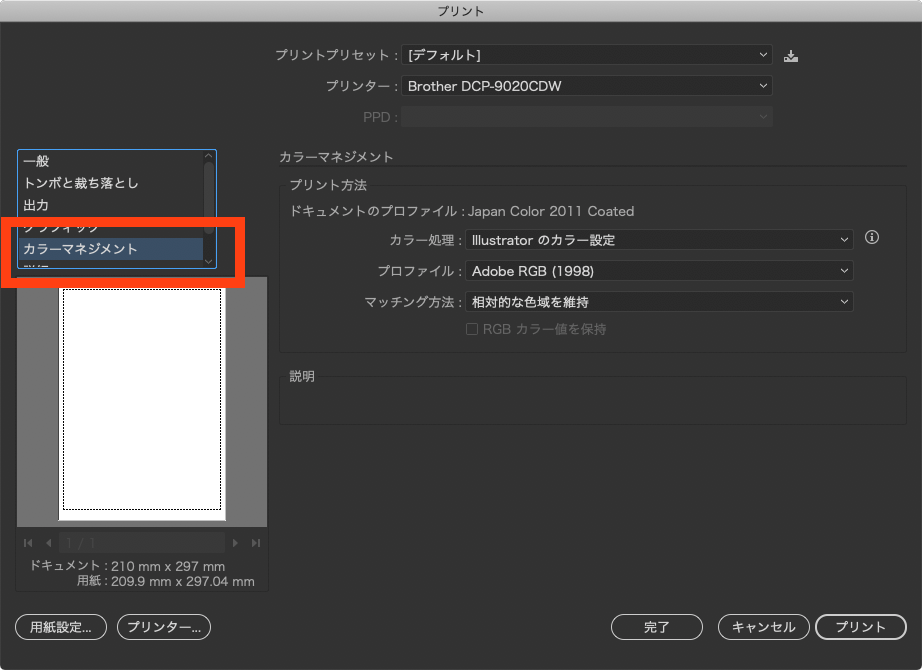
Task: Click the キャンセル button
Action: [763, 627]
